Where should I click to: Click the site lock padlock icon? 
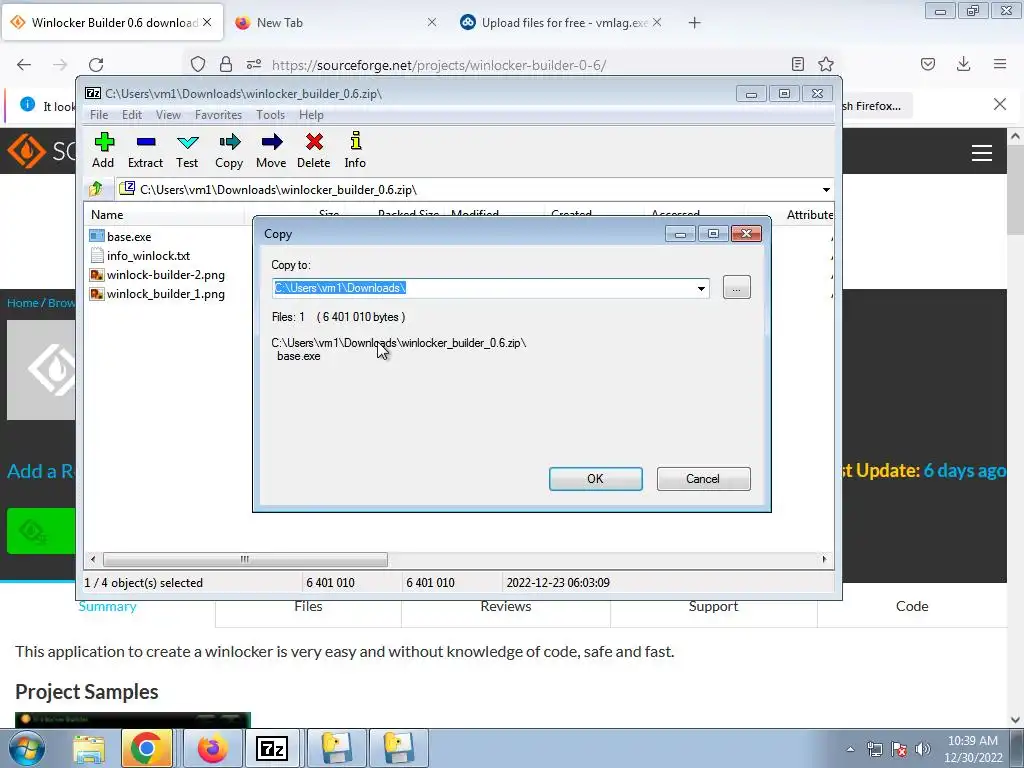tap(226, 64)
